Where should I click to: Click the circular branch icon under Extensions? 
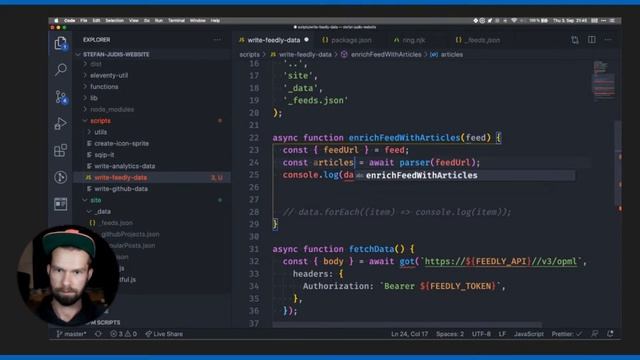tap(60, 177)
